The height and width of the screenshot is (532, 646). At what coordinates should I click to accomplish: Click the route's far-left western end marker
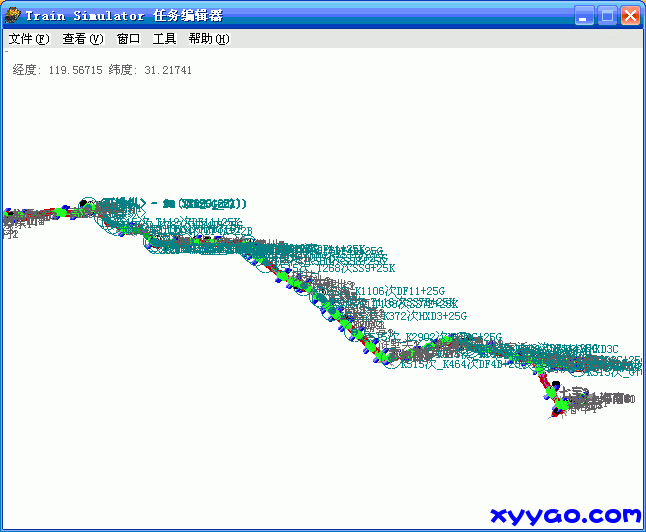click(x=9, y=214)
